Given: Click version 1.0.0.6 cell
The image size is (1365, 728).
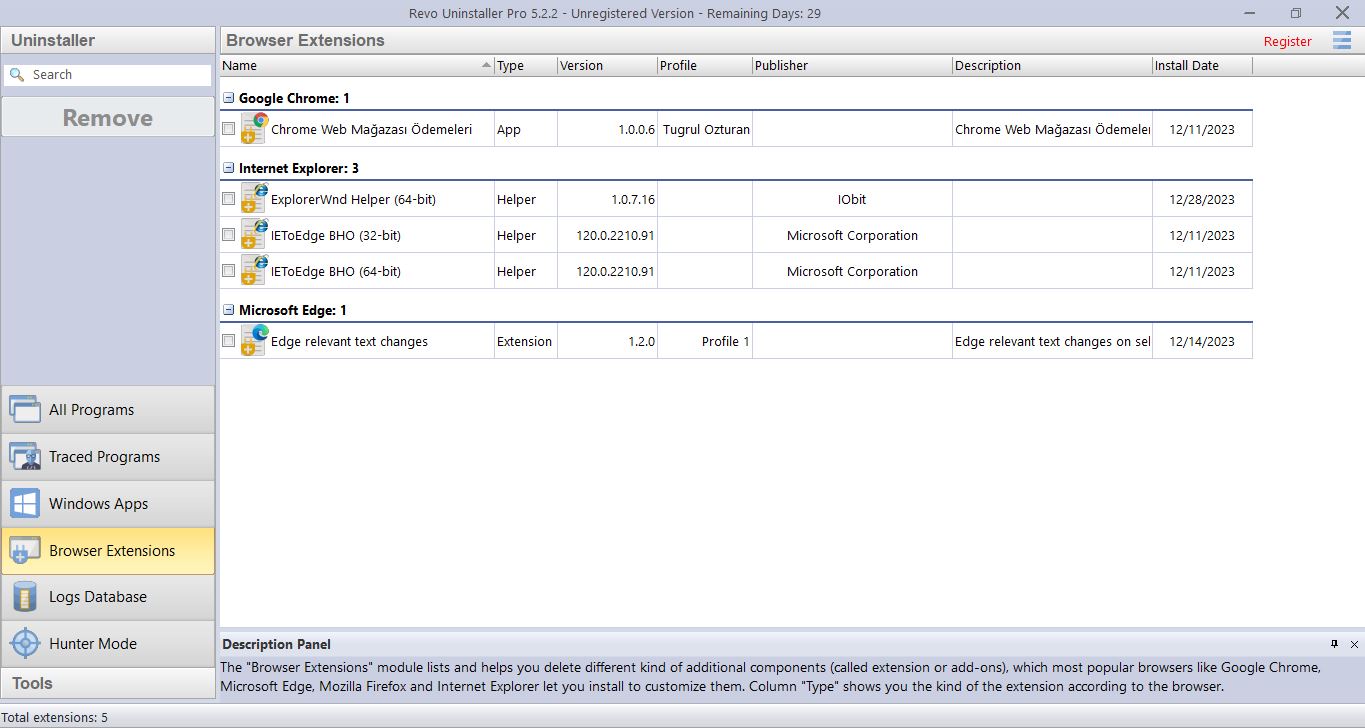Looking at the screenshot, I should coord(607,129).
